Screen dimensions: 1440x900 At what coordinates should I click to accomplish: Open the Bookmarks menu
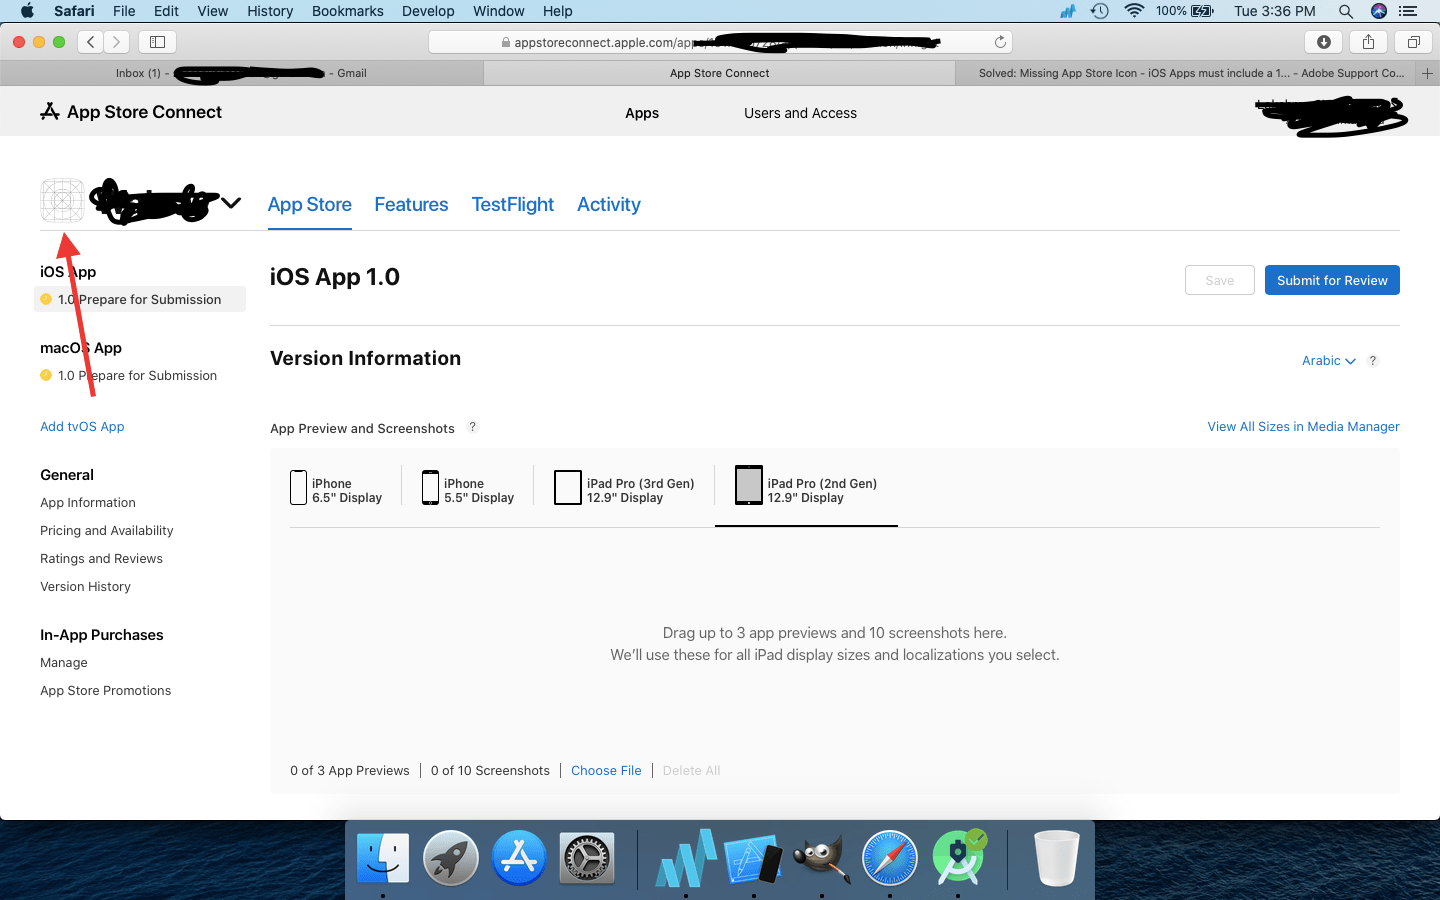pos(348,11)
